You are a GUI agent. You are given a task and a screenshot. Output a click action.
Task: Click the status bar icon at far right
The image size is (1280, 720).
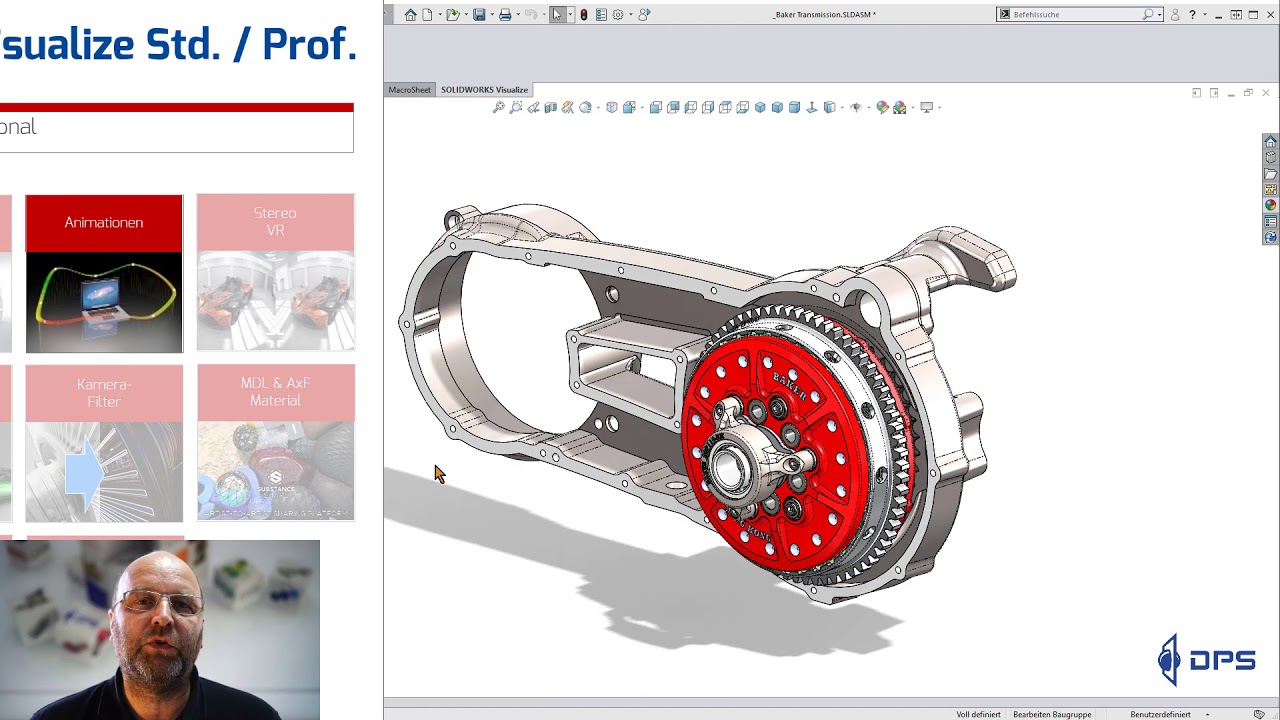click(x=1259, y=714)
